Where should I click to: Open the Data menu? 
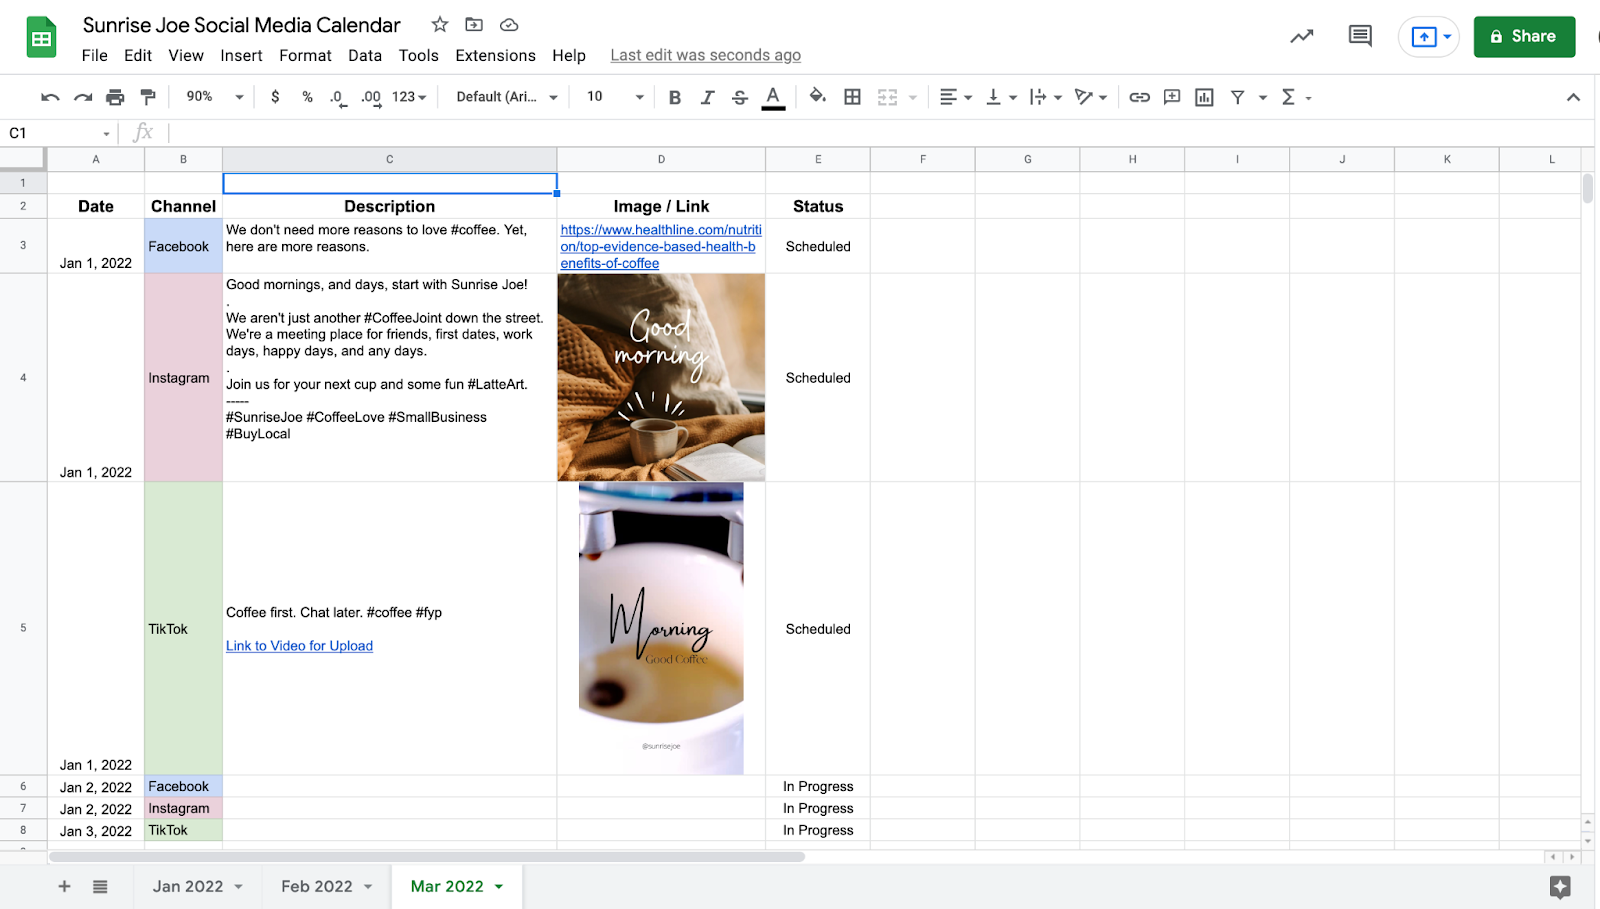[x=365, y=56]
